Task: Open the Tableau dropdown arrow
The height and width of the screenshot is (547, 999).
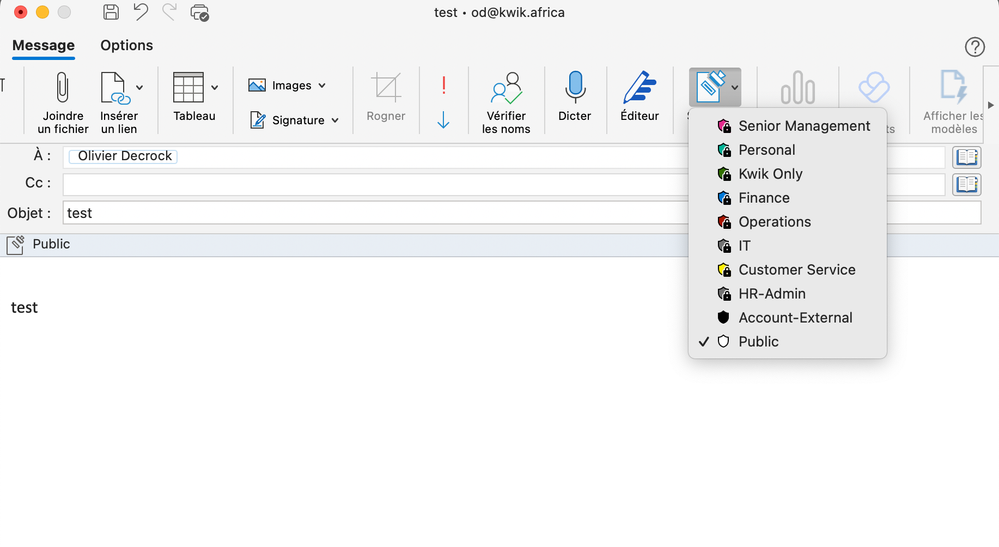Action: tap(215, 88)
